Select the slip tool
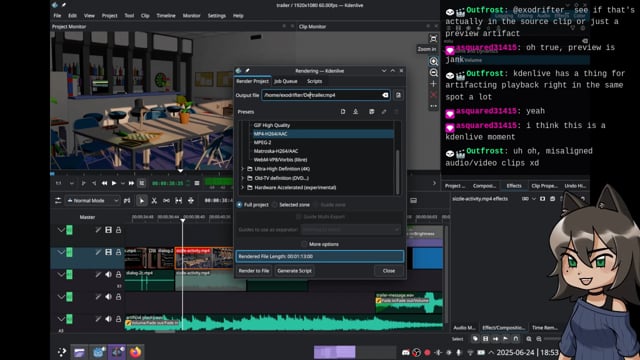Image resolution: width=640 pixels, height=360 pixels. 178,200
